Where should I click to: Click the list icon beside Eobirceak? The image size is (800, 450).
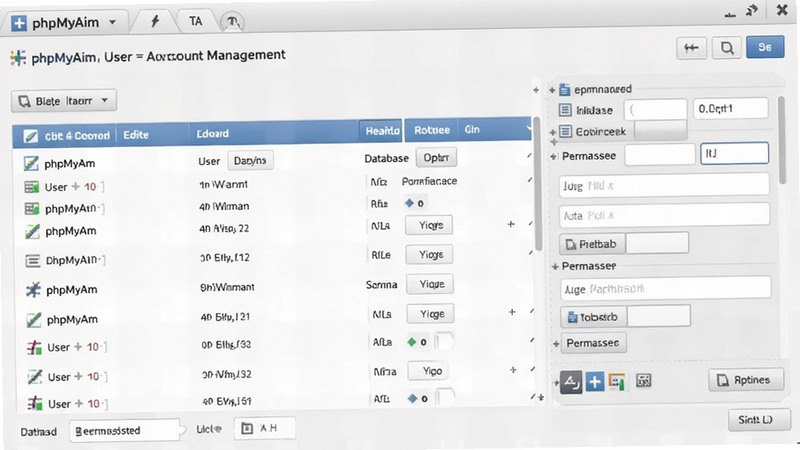click(x=565, y=132)
